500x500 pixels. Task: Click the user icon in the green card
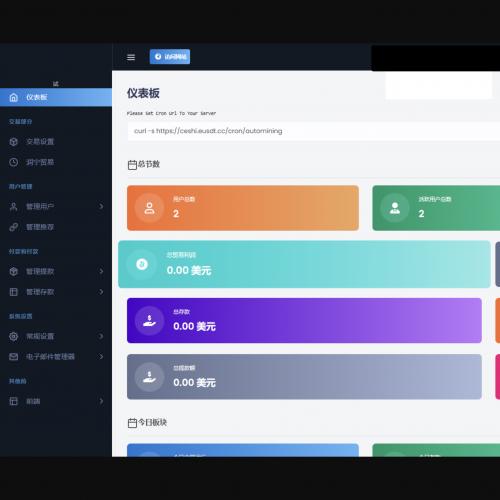point(395,208)
